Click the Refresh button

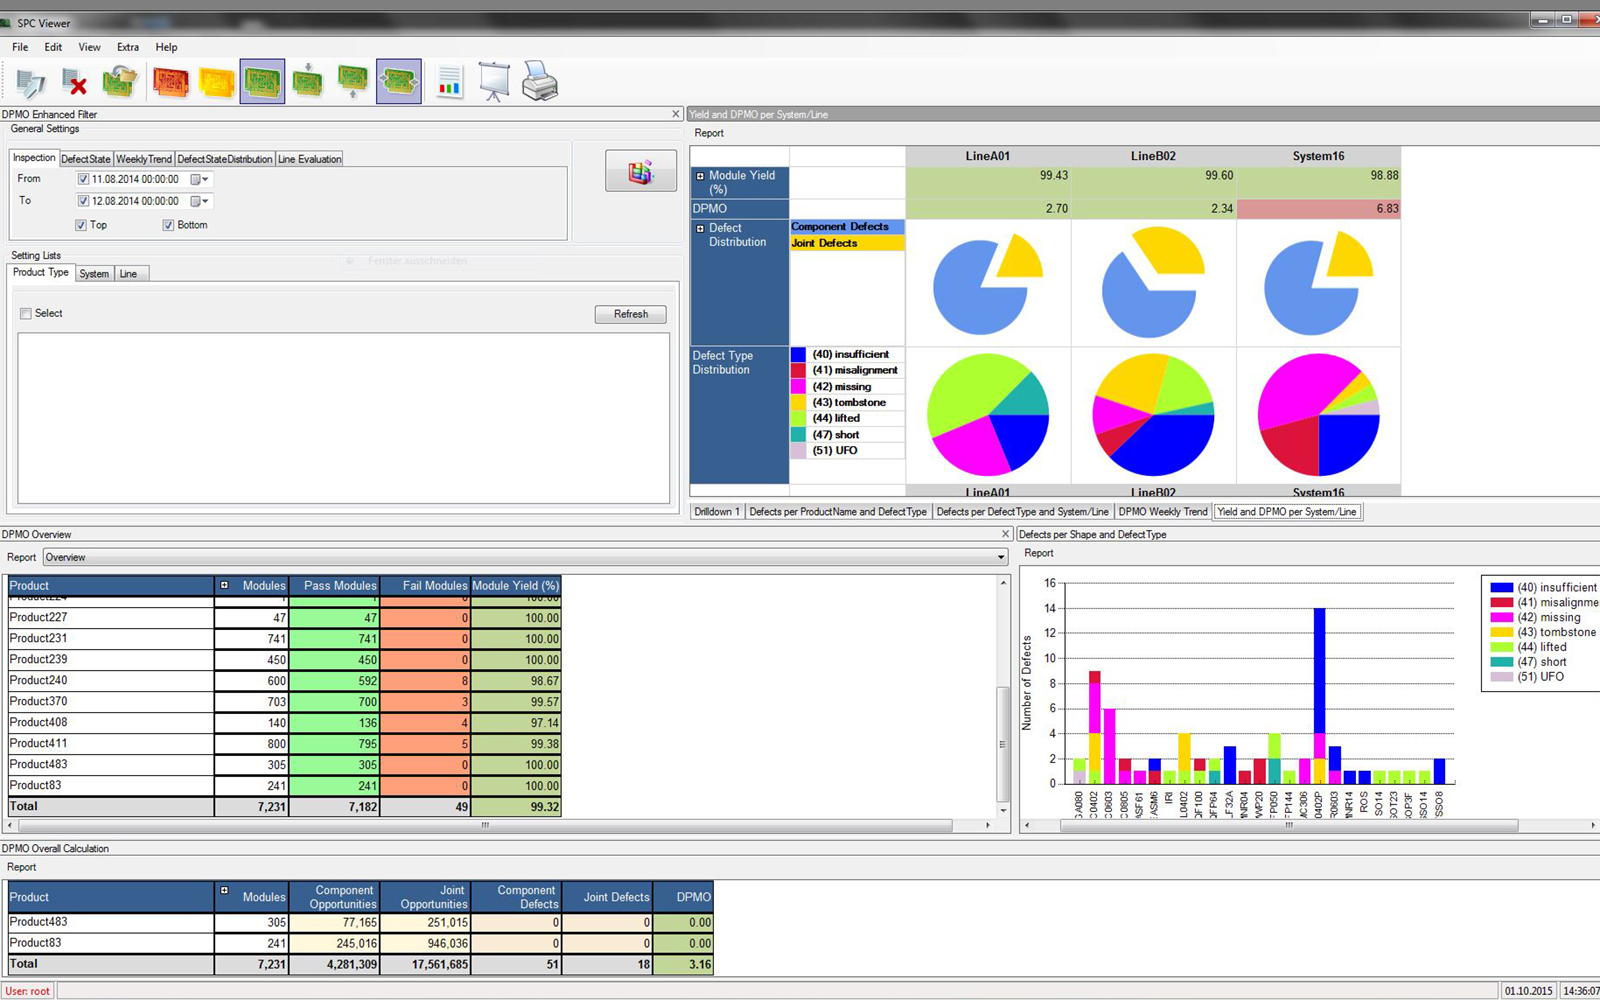coord(630,314)
